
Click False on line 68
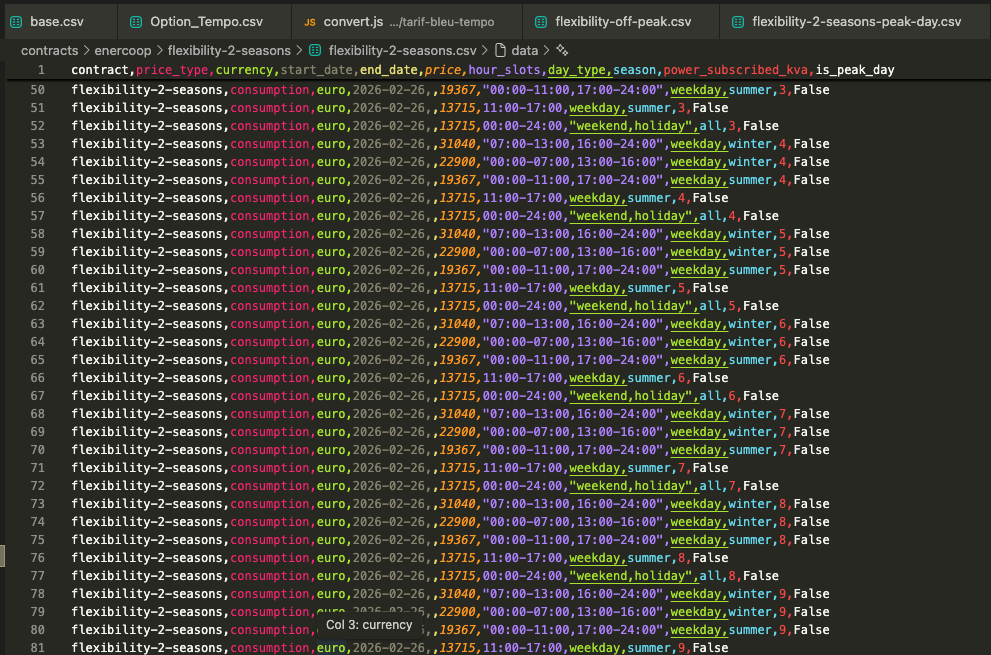(812, 414)
